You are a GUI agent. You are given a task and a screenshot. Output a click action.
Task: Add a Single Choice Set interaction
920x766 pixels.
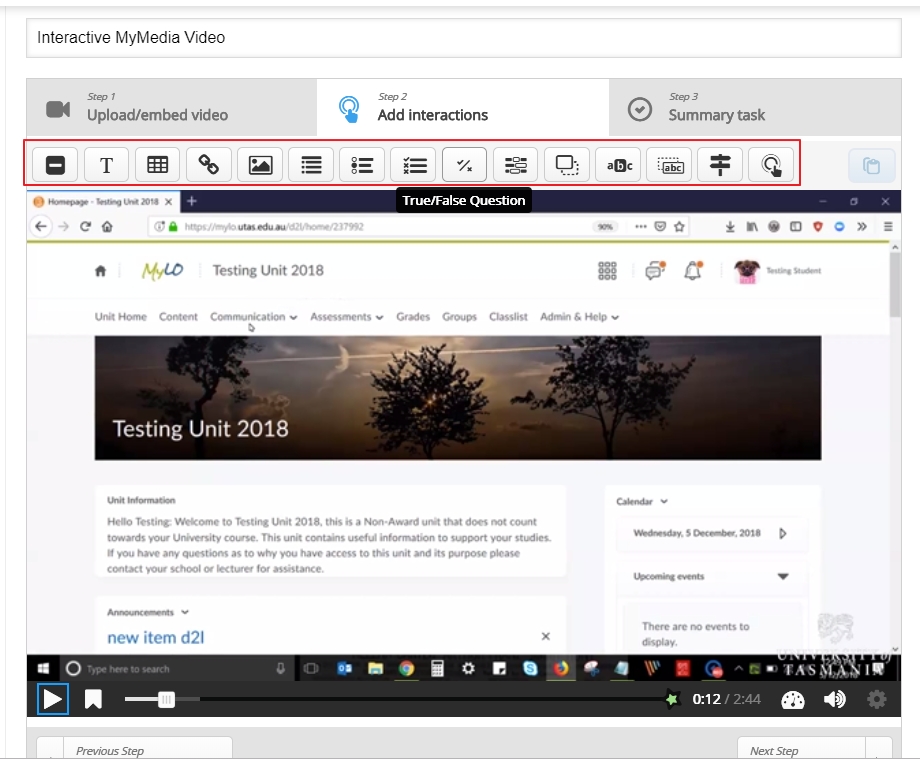(x=362, y=165)
